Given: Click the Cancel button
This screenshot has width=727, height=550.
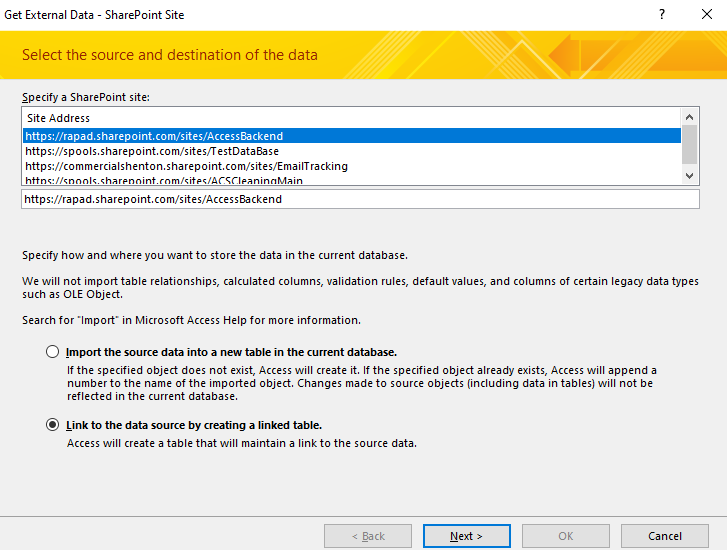Looking at the screenshot, I should coord(664,536).
